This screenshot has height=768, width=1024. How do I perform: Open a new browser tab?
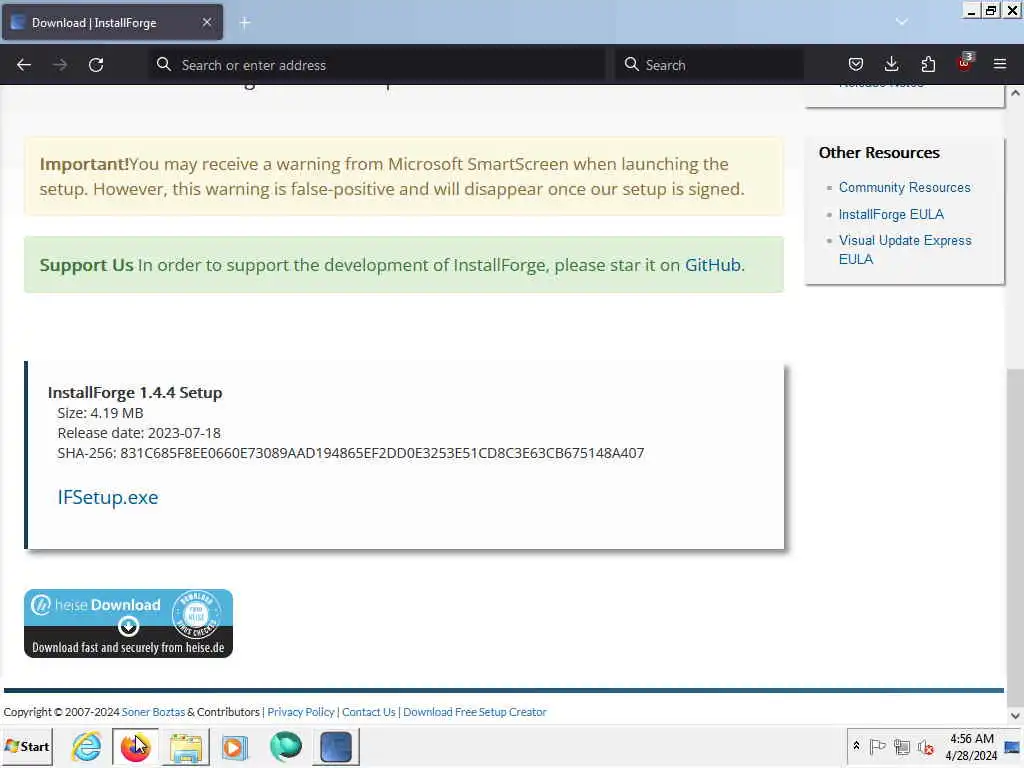point(245,23)
